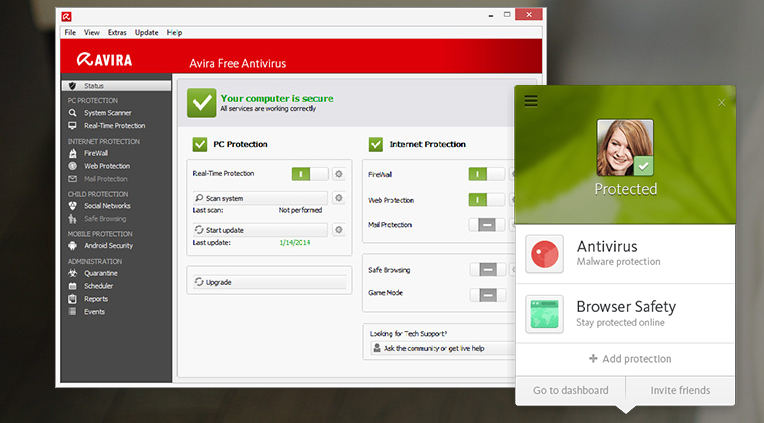
Task: Open the Help menu
Action: (x=174, y=32)
